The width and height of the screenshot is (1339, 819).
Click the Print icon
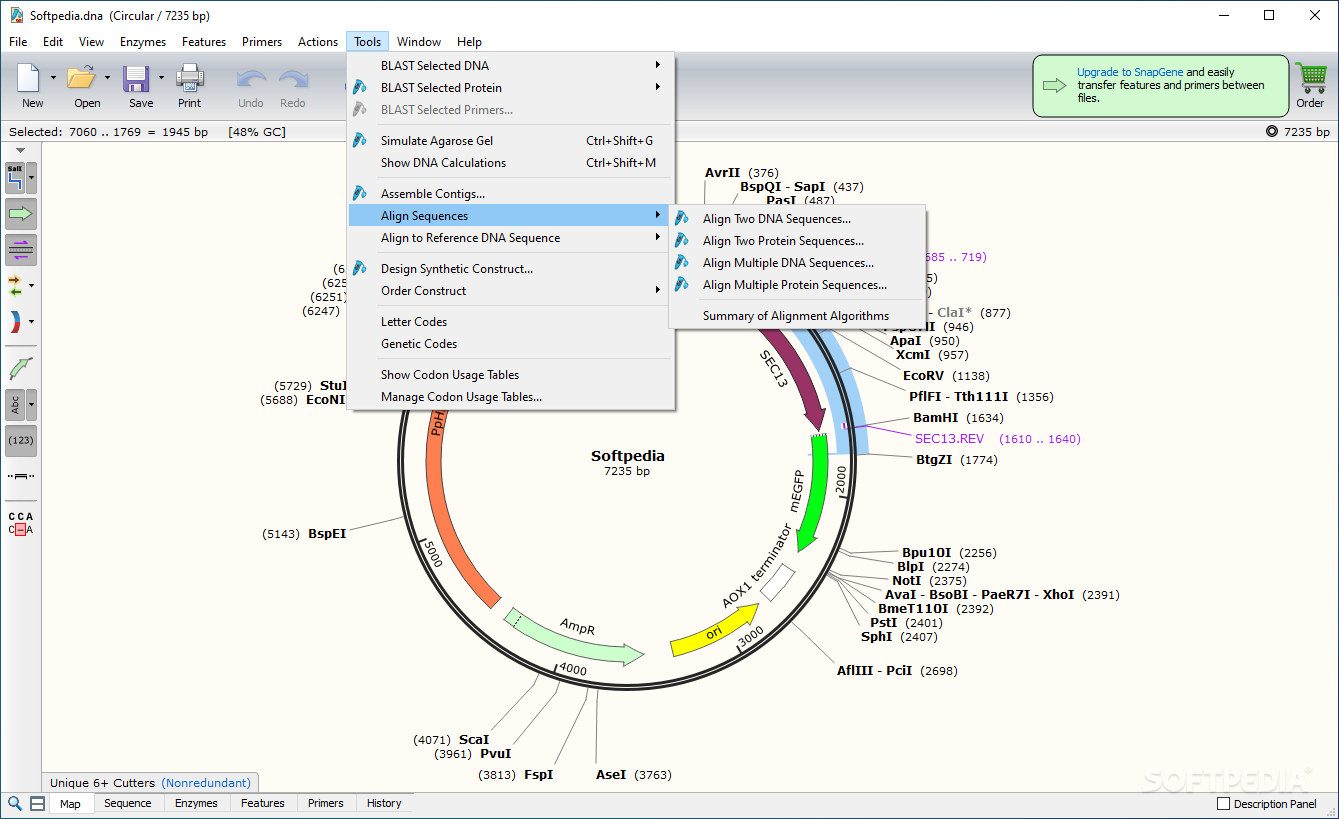pos(189,78)
